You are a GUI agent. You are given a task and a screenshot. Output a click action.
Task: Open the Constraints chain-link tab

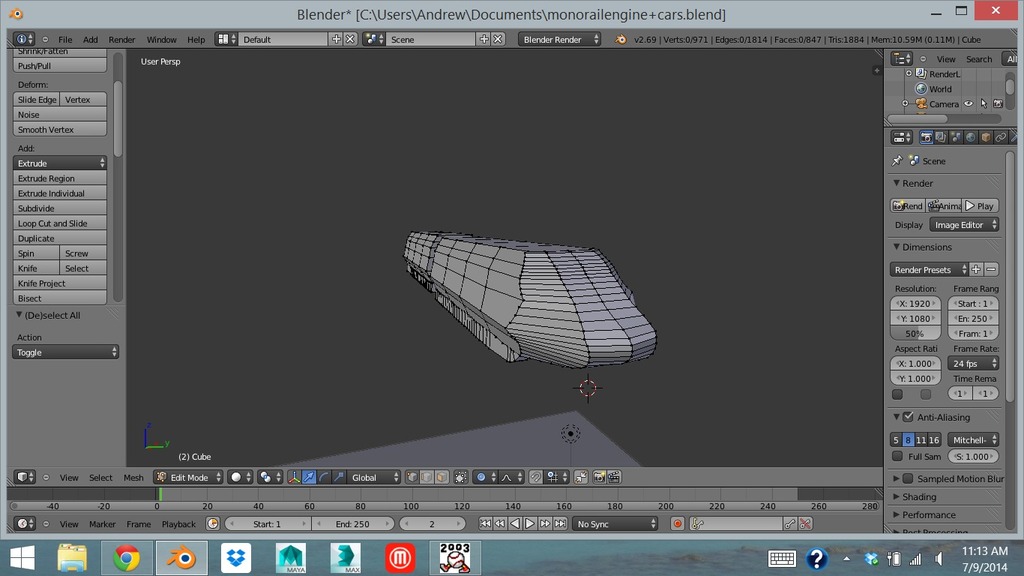coord(1001,137)
